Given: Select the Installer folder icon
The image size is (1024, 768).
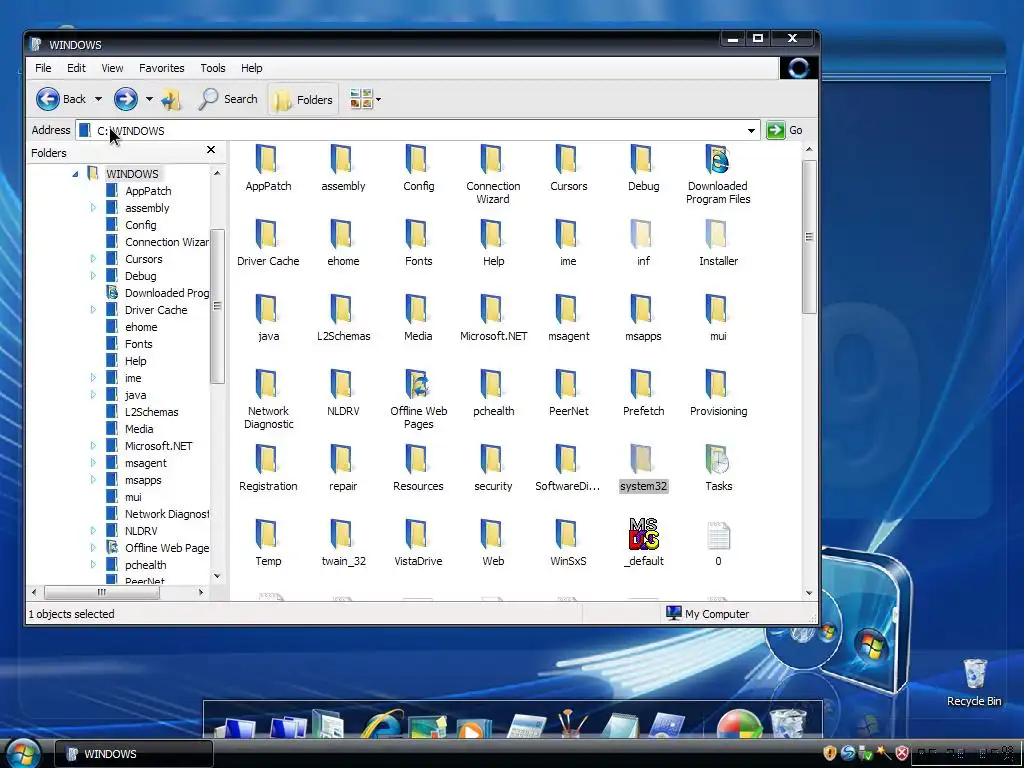Looking at the screenshot, I should coord(717,235).
